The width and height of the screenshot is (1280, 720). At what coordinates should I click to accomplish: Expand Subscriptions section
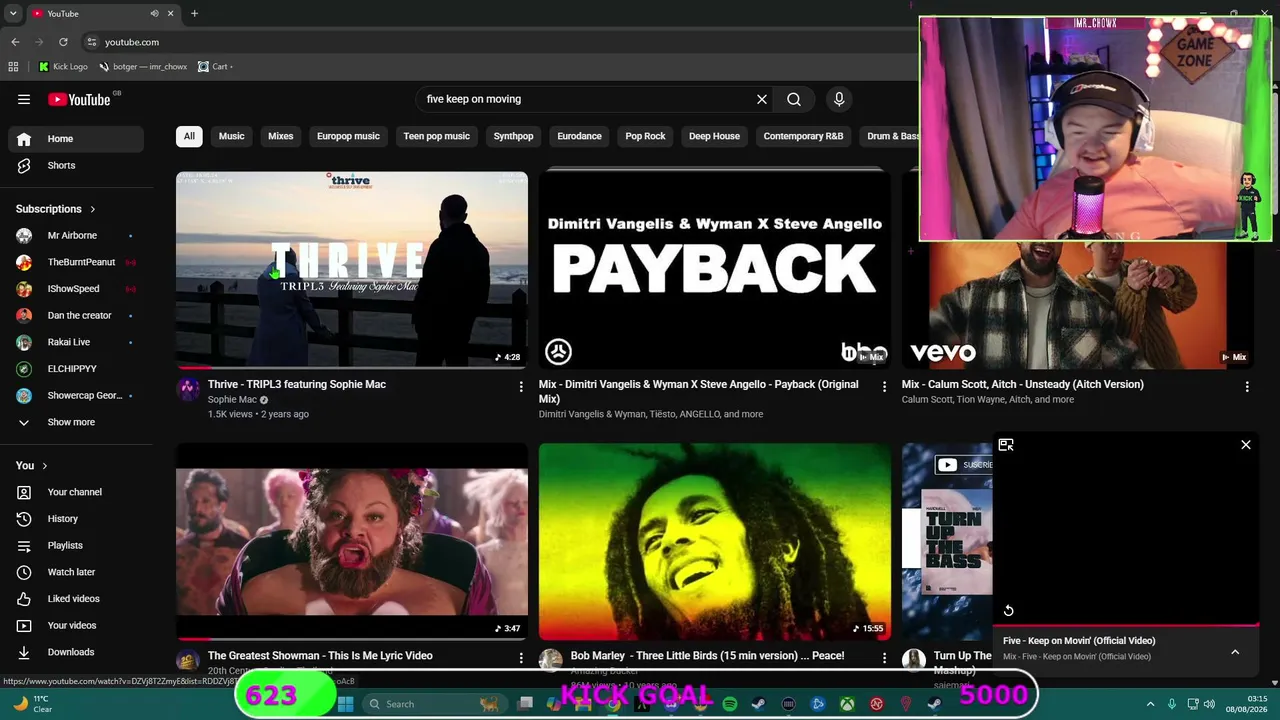pyautogui.click(x=56, y=209)
